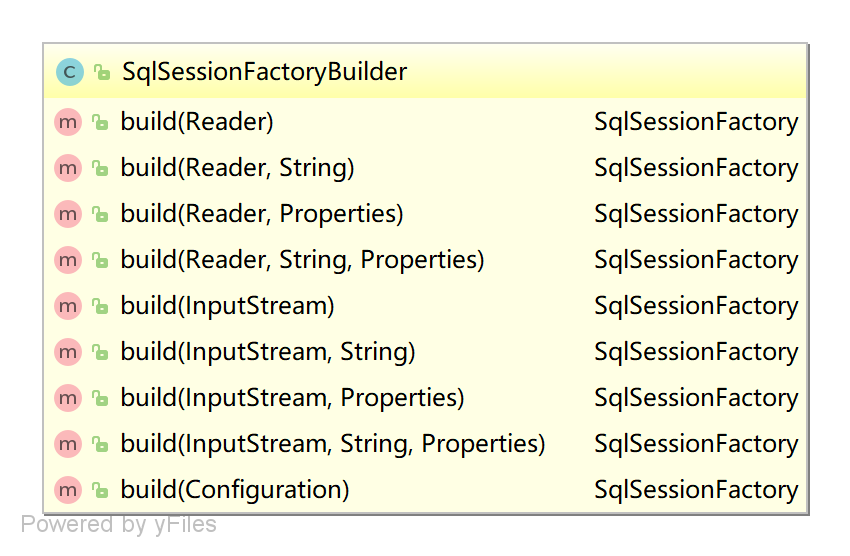Image resolution: width=850 pixels, height=556 pixels.
Task: Click the build(Configuration) method name
Action: click(235, 490)
